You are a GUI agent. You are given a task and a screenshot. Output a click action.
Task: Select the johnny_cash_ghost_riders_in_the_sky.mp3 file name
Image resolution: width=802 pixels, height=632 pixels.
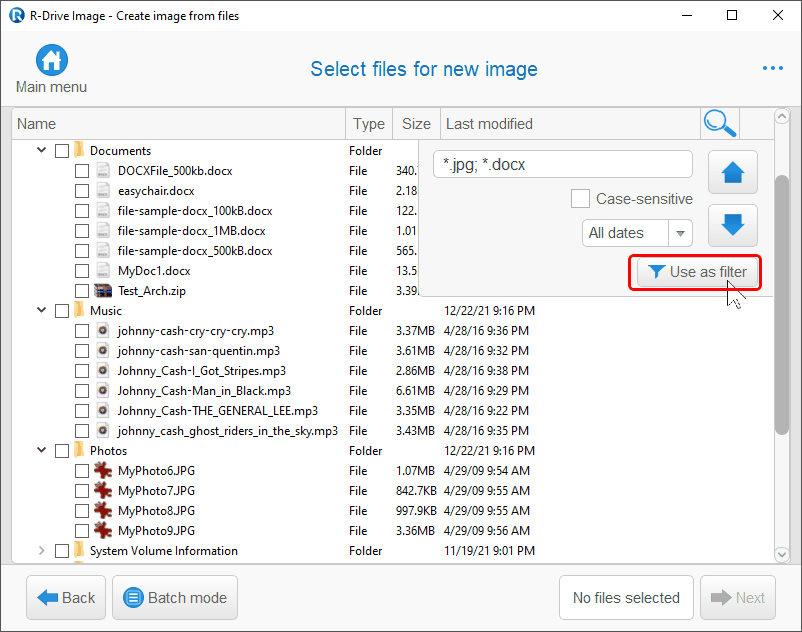coord(228,431)
